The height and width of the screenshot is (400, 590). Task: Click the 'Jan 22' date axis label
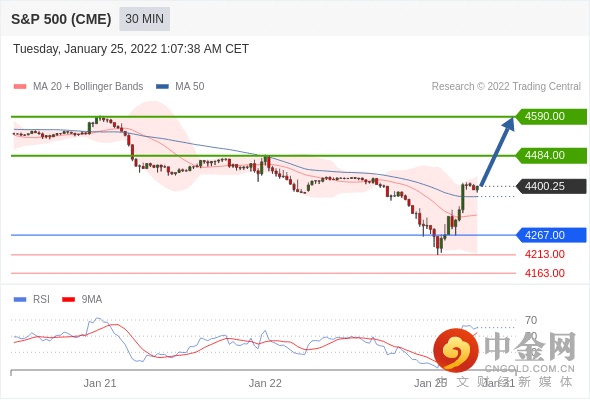tap(265, 383)
